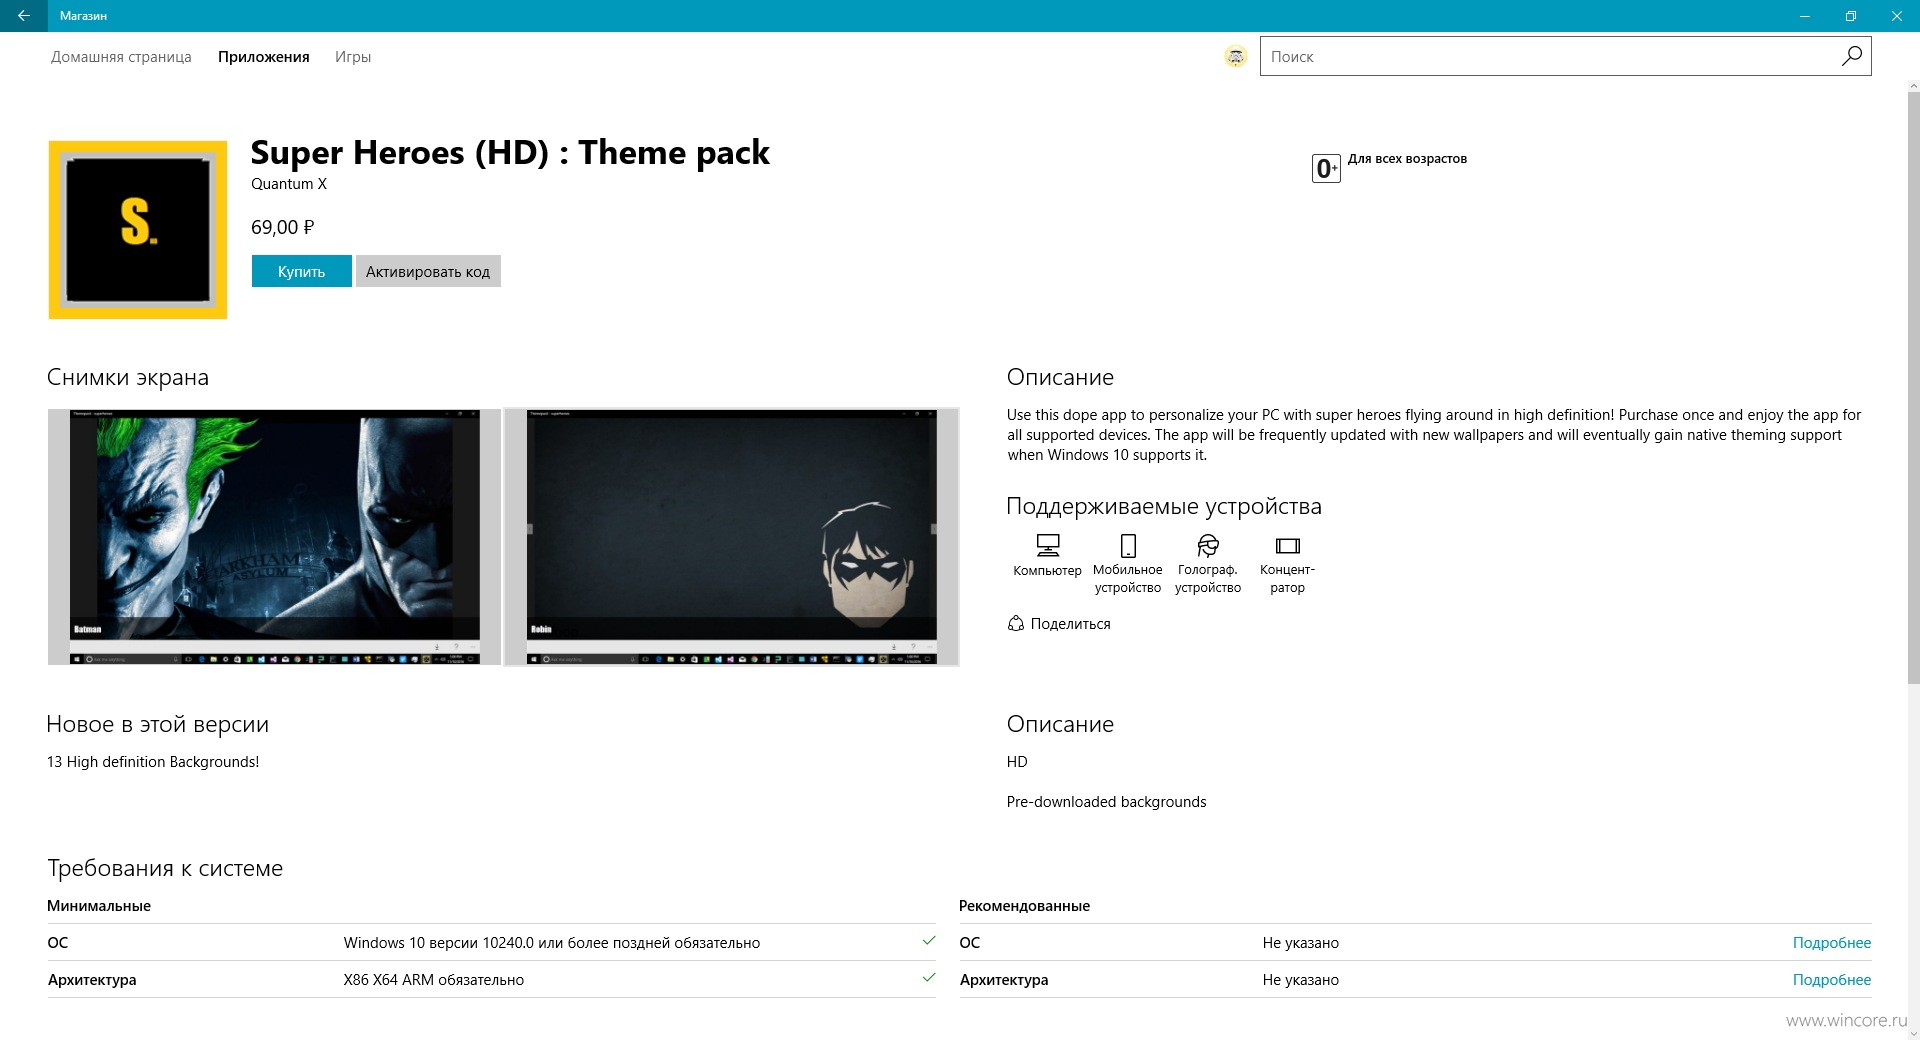Screen dimensions: 1920x1040
Task: Open the Batman screenshot thumbnail
Action: click(274, 536)
